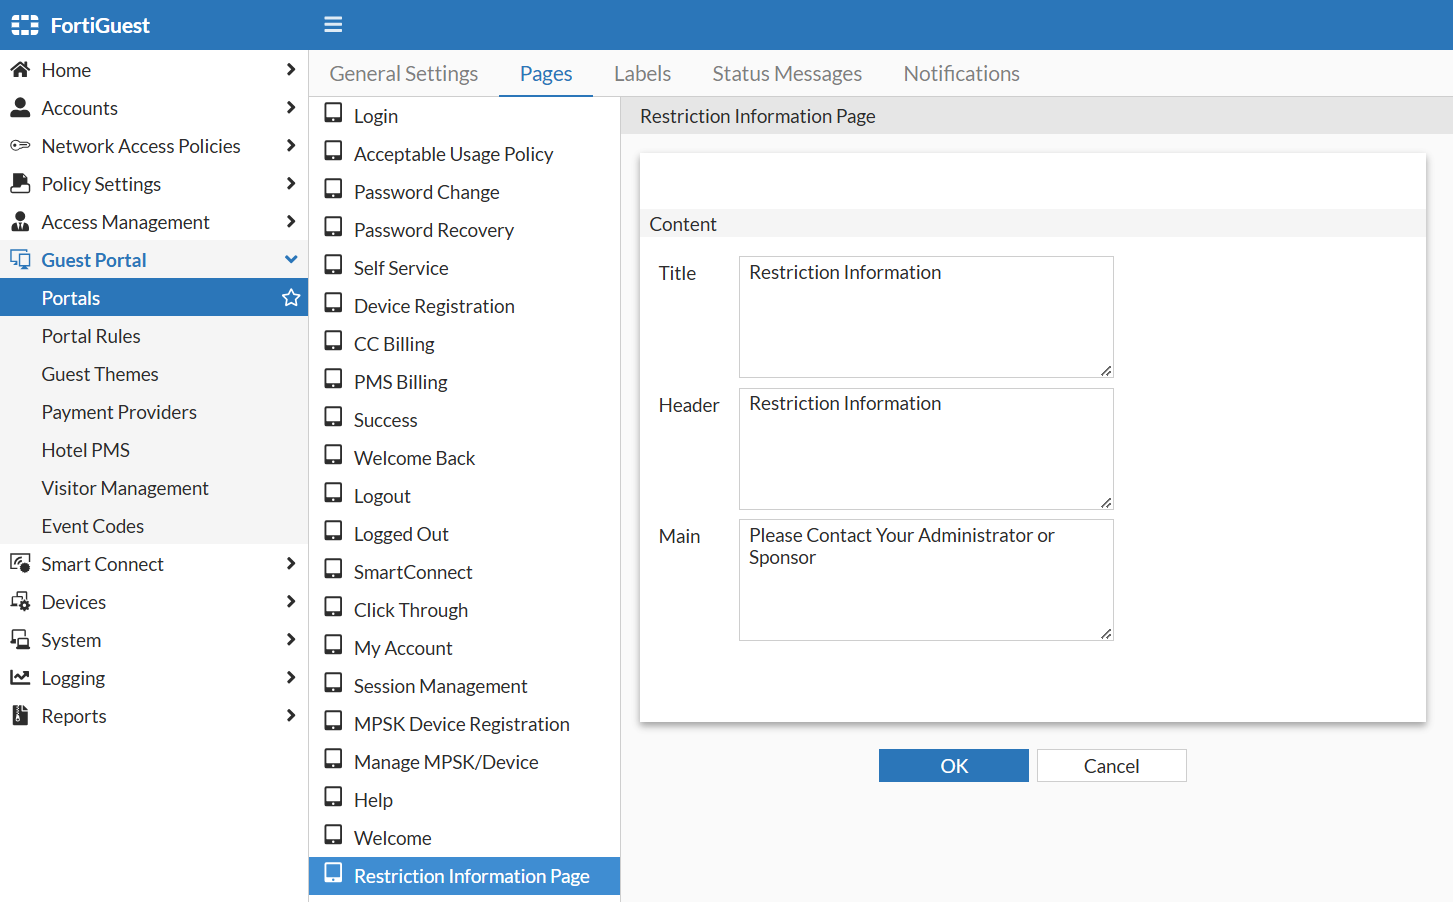Viewport: 1453px width, 902px height.
Task: Click the FortiGuest grid logo
Action: tap(24, 24)
